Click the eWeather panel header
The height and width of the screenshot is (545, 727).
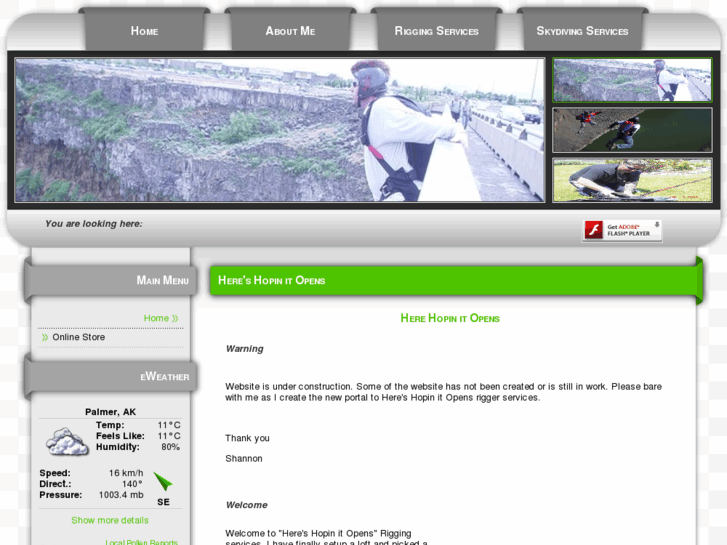[111, 377]
